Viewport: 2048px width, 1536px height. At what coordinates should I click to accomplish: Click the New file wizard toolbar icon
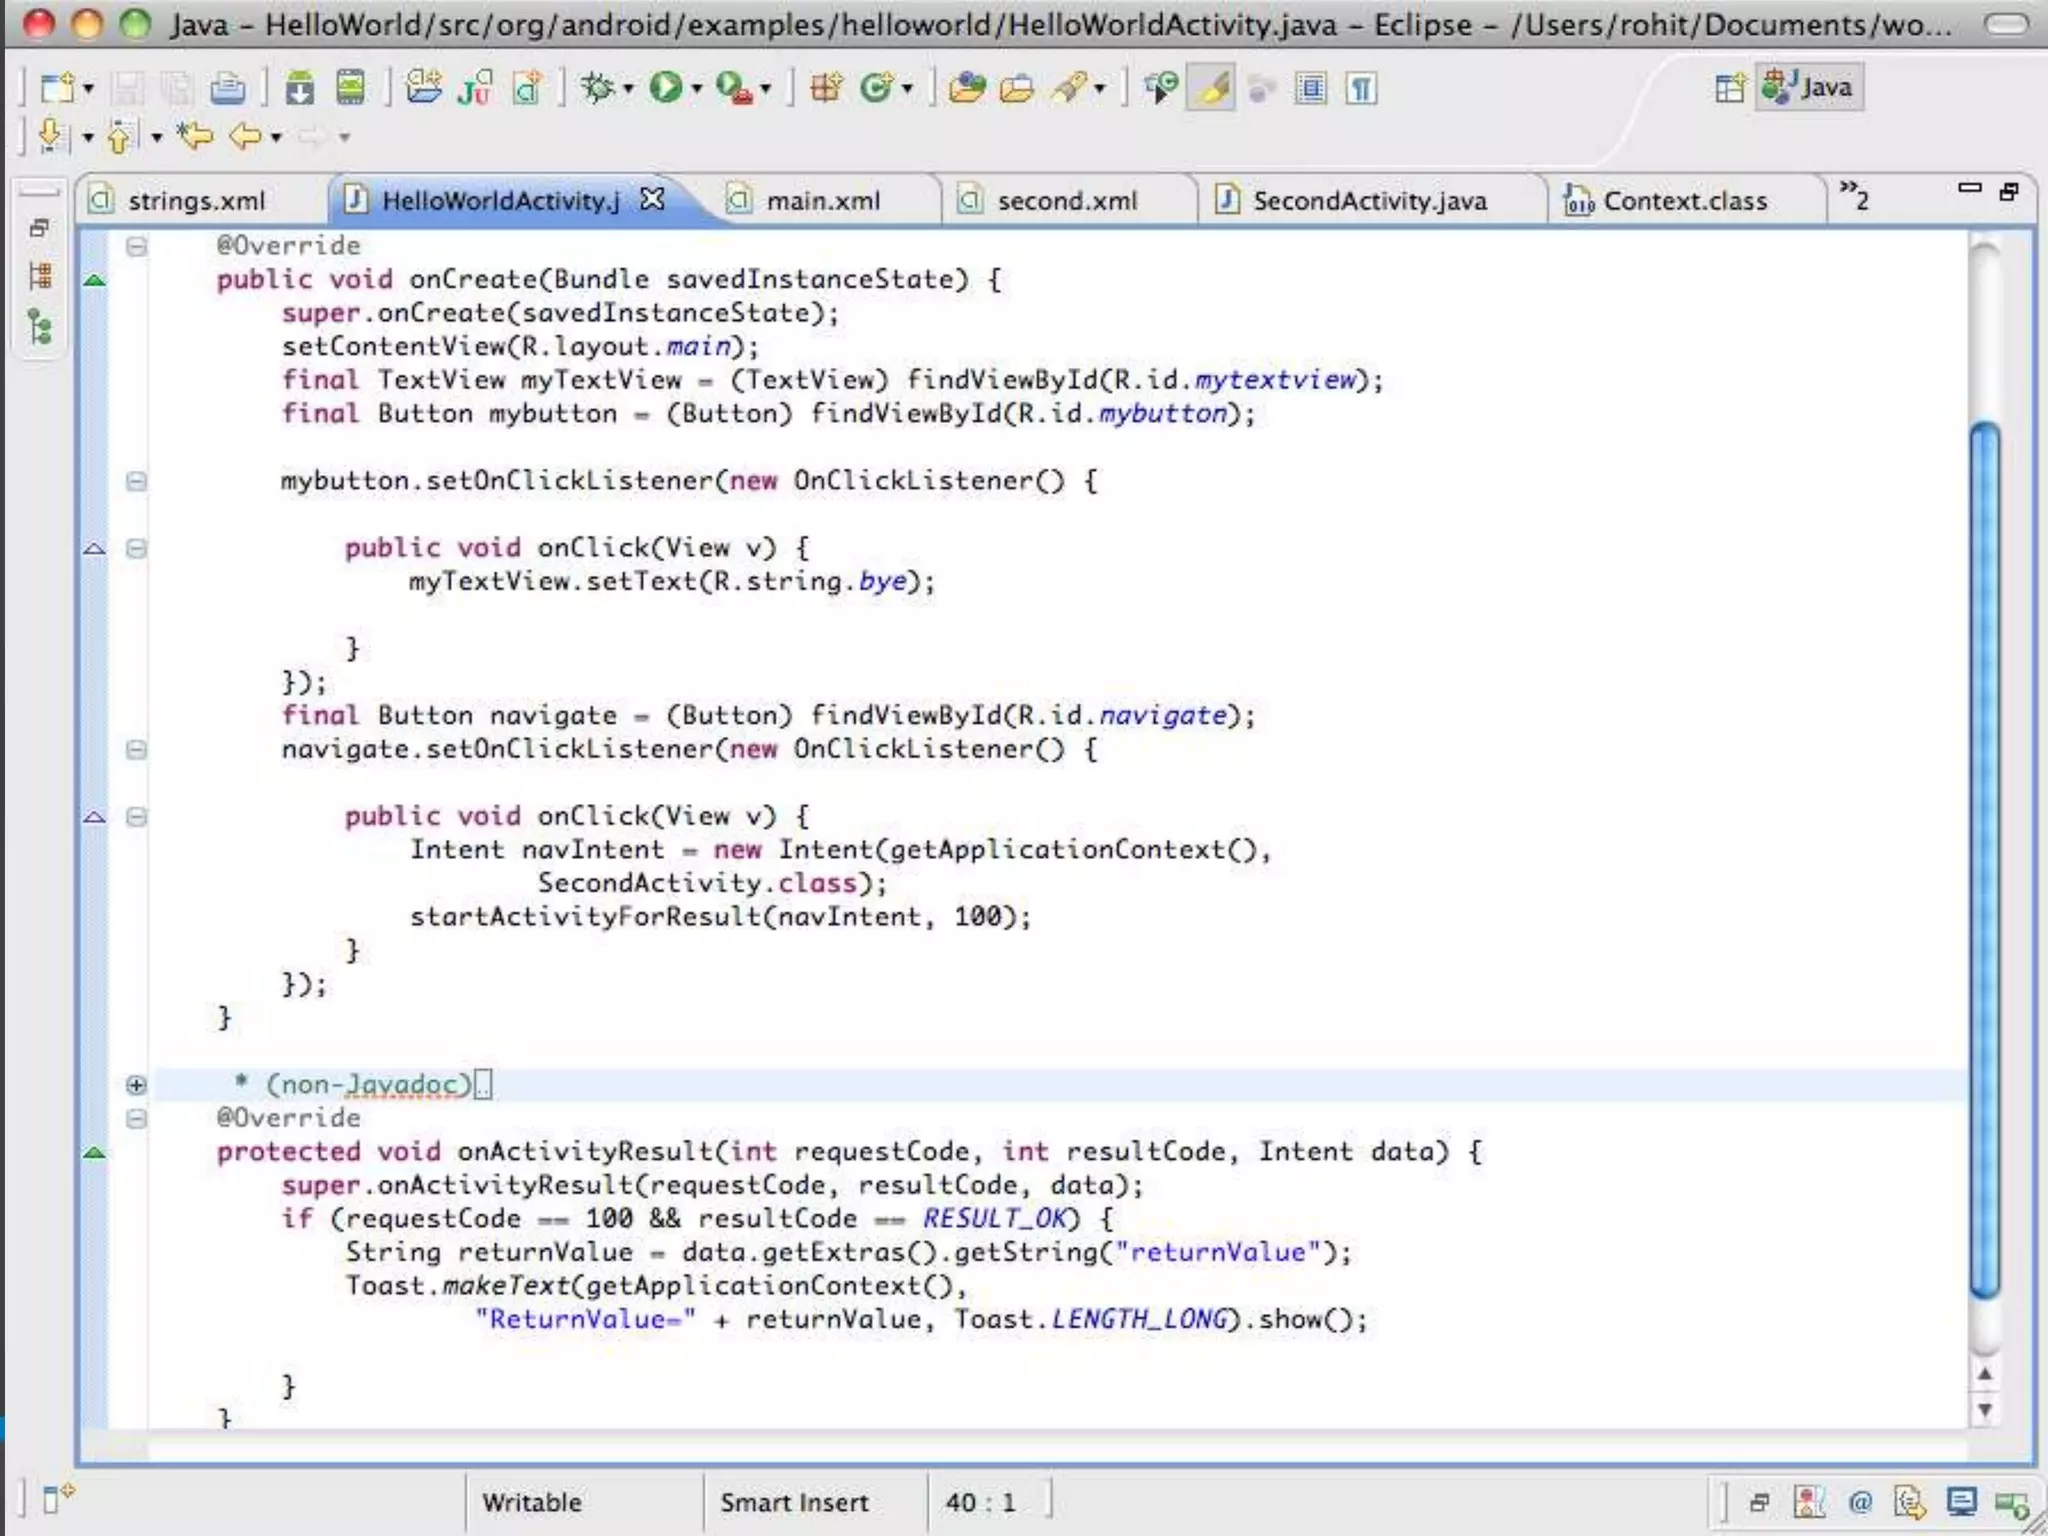pos(57,88)
